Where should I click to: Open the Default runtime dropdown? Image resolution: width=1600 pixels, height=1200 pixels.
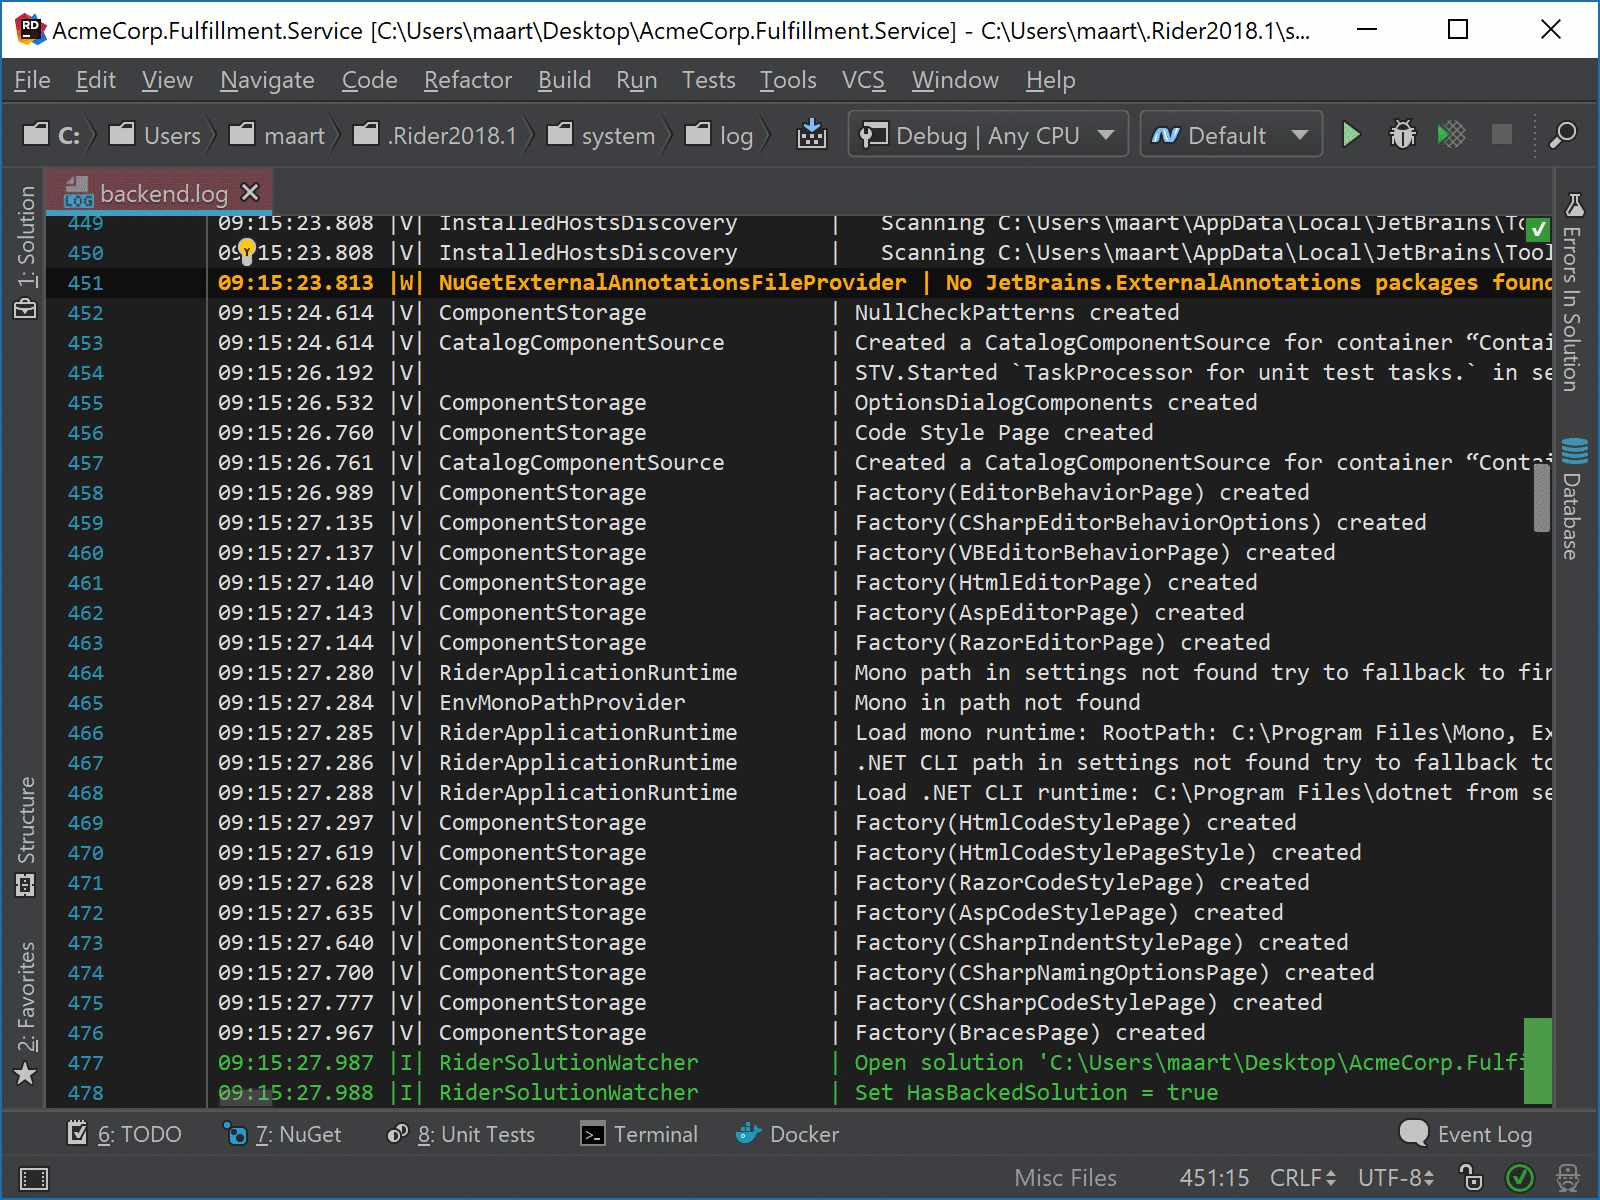click(1230, 134)
